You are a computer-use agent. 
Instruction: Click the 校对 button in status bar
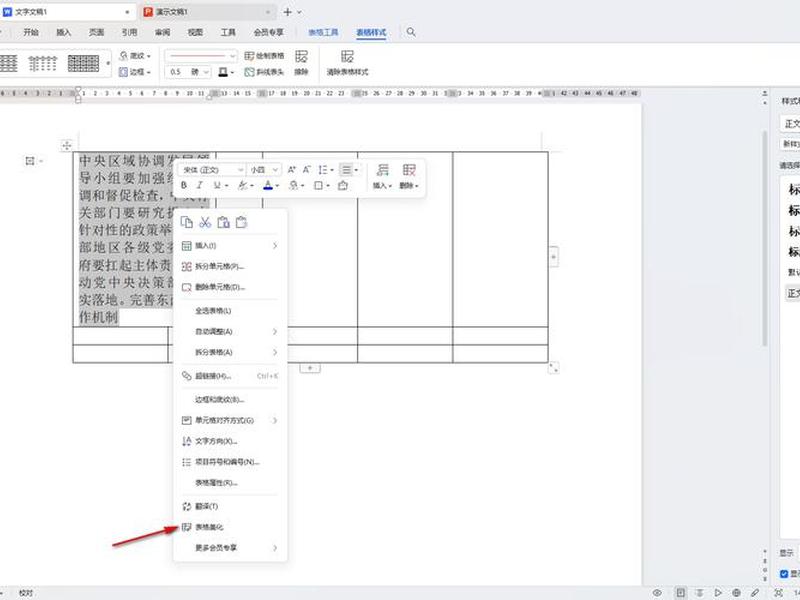tap(26, 593)
